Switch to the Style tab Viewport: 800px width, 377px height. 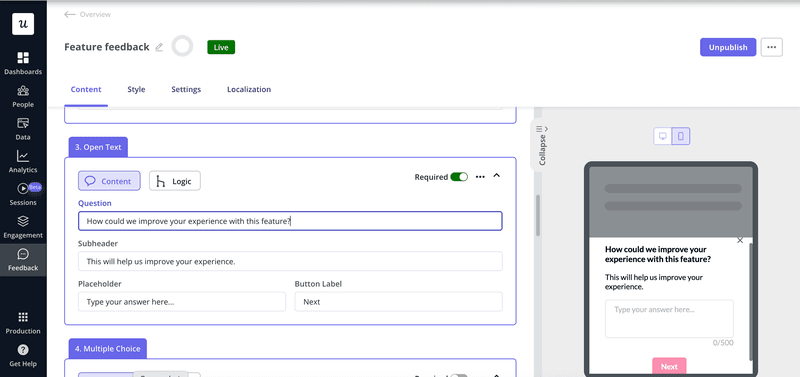[136, 89]
